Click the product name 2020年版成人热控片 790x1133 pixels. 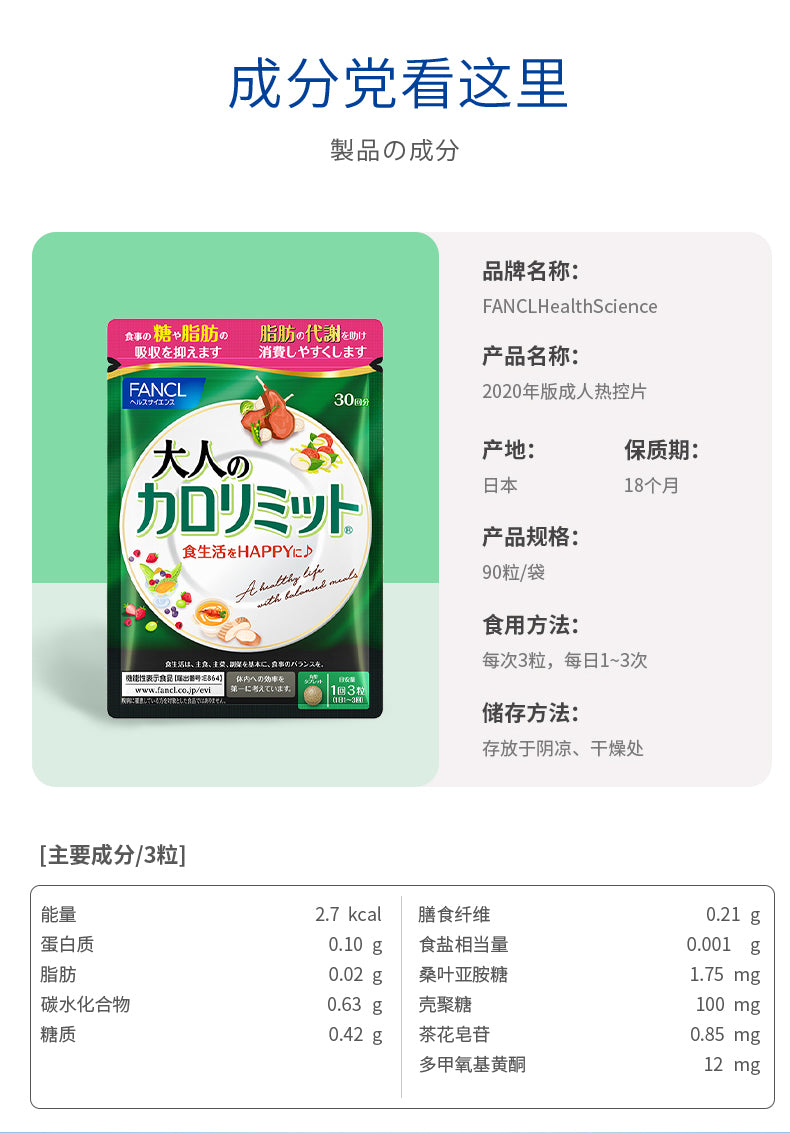[x=564, y=391]
